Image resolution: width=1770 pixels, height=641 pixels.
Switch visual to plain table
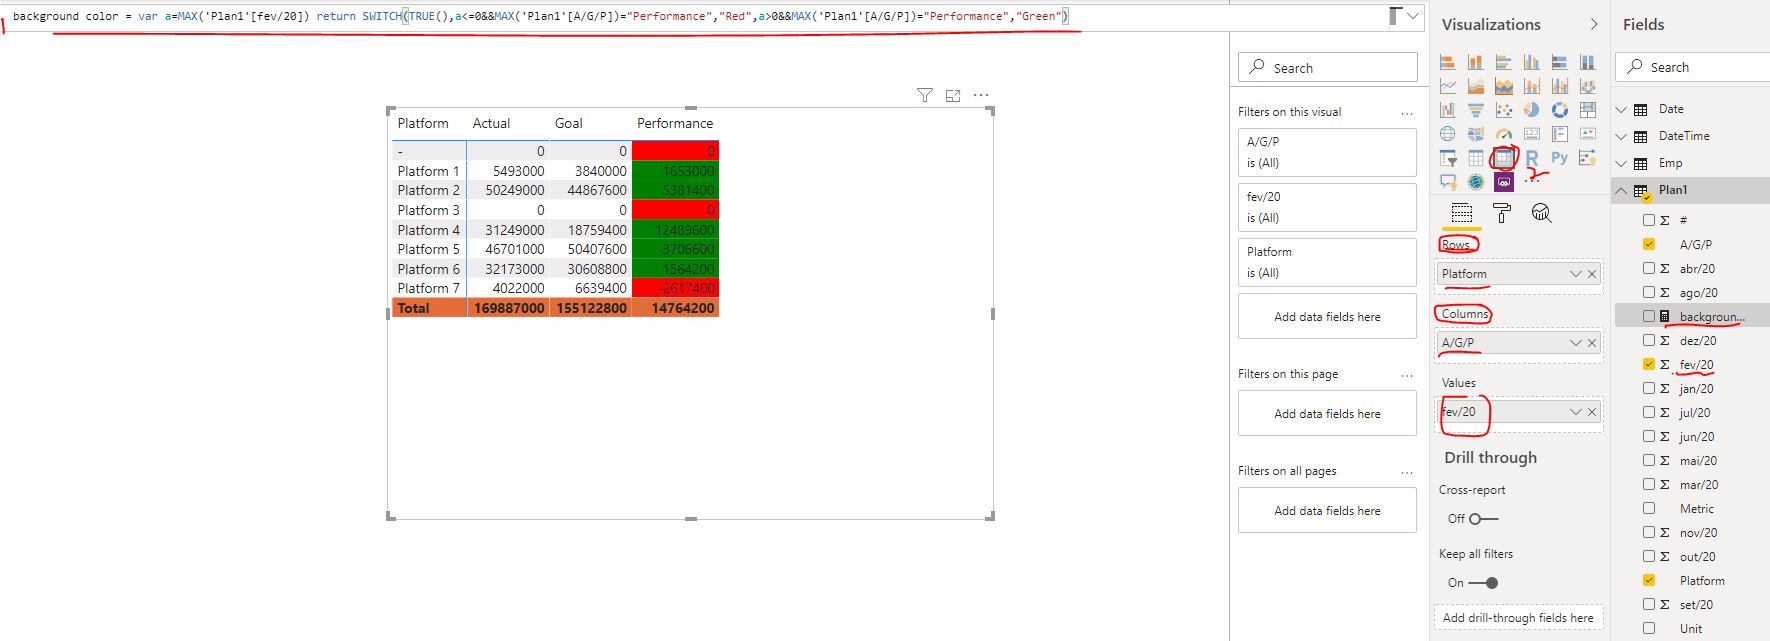coord(1476,158)
